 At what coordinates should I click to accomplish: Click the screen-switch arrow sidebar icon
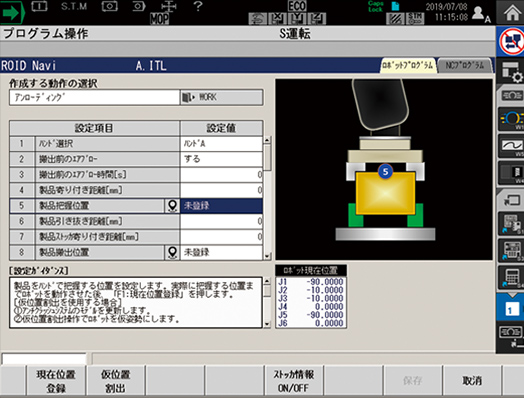pos(511,201)
